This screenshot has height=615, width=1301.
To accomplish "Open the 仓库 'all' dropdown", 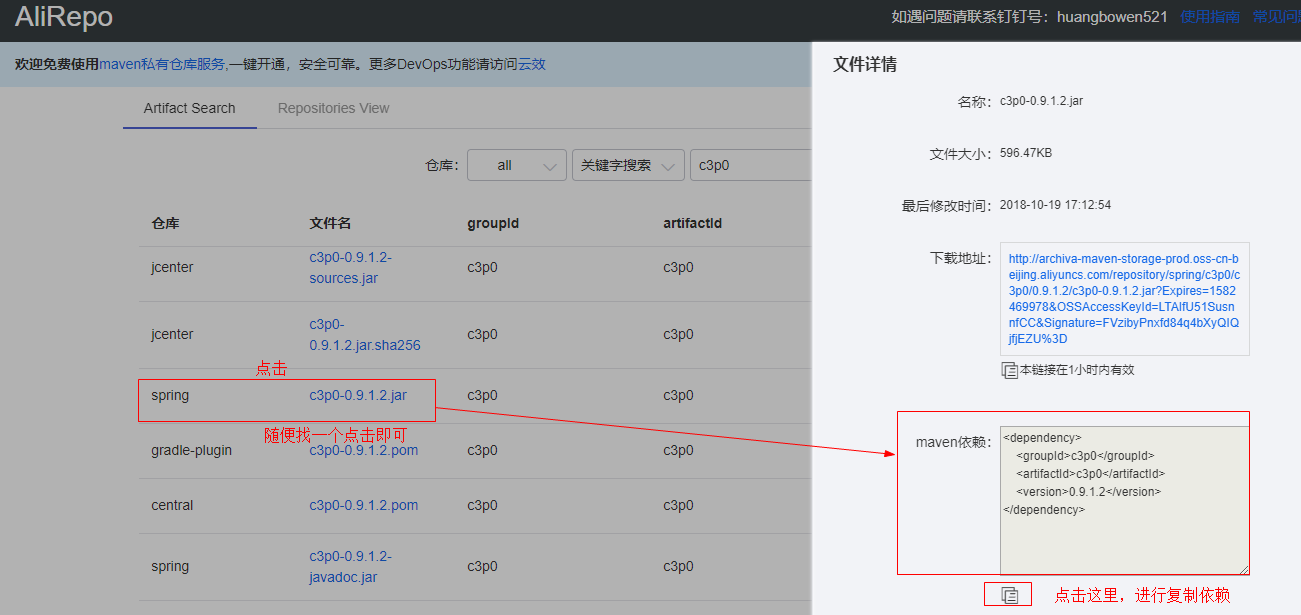I will click(x=516, y=165).
